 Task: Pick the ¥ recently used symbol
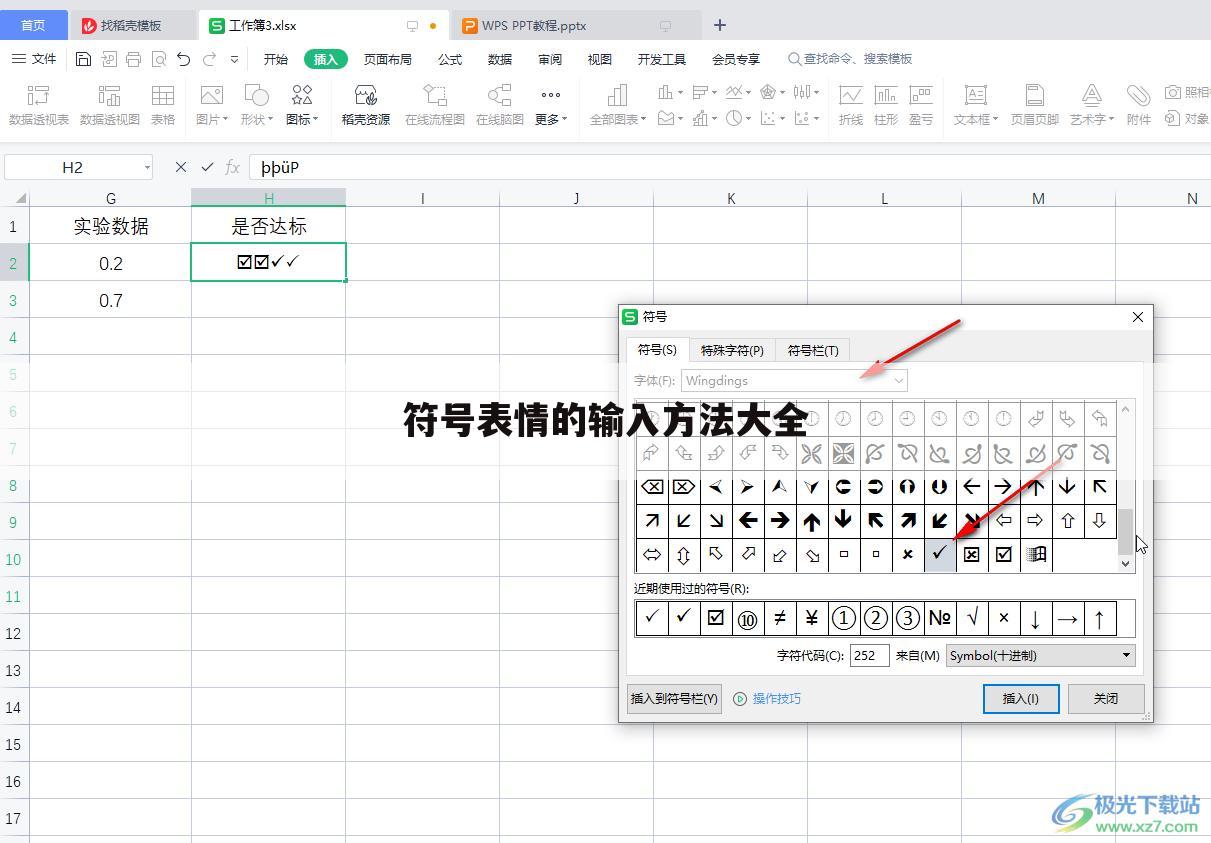[x=812, y=618]
